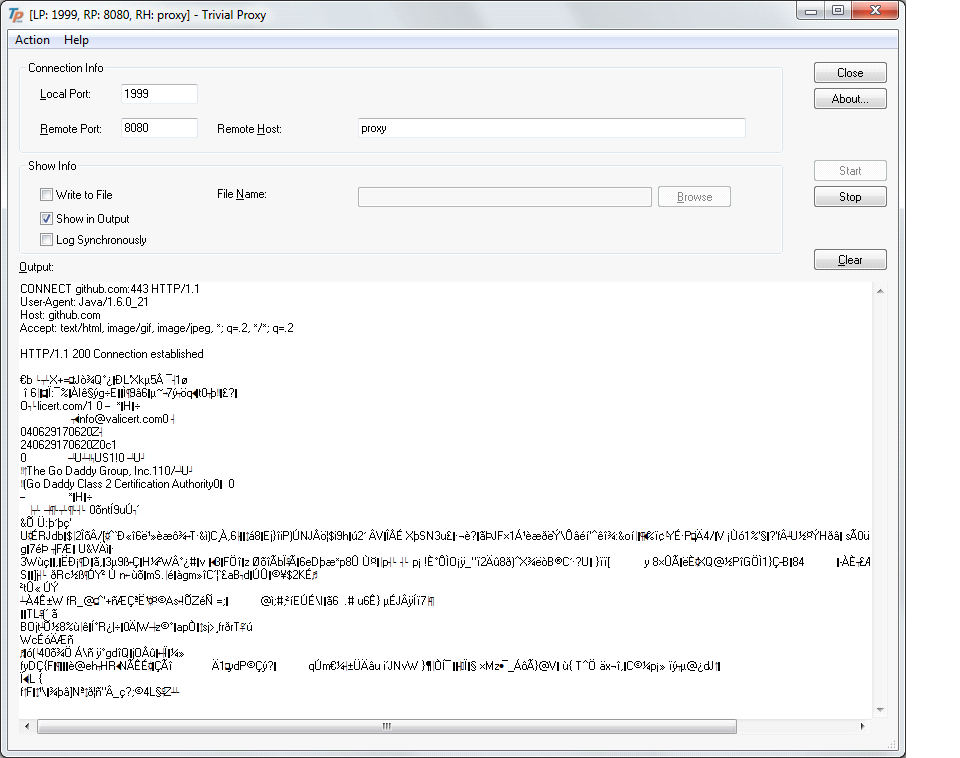Click the Close button
The height and width of the screenshot is (758, 960).
point(850,73)
